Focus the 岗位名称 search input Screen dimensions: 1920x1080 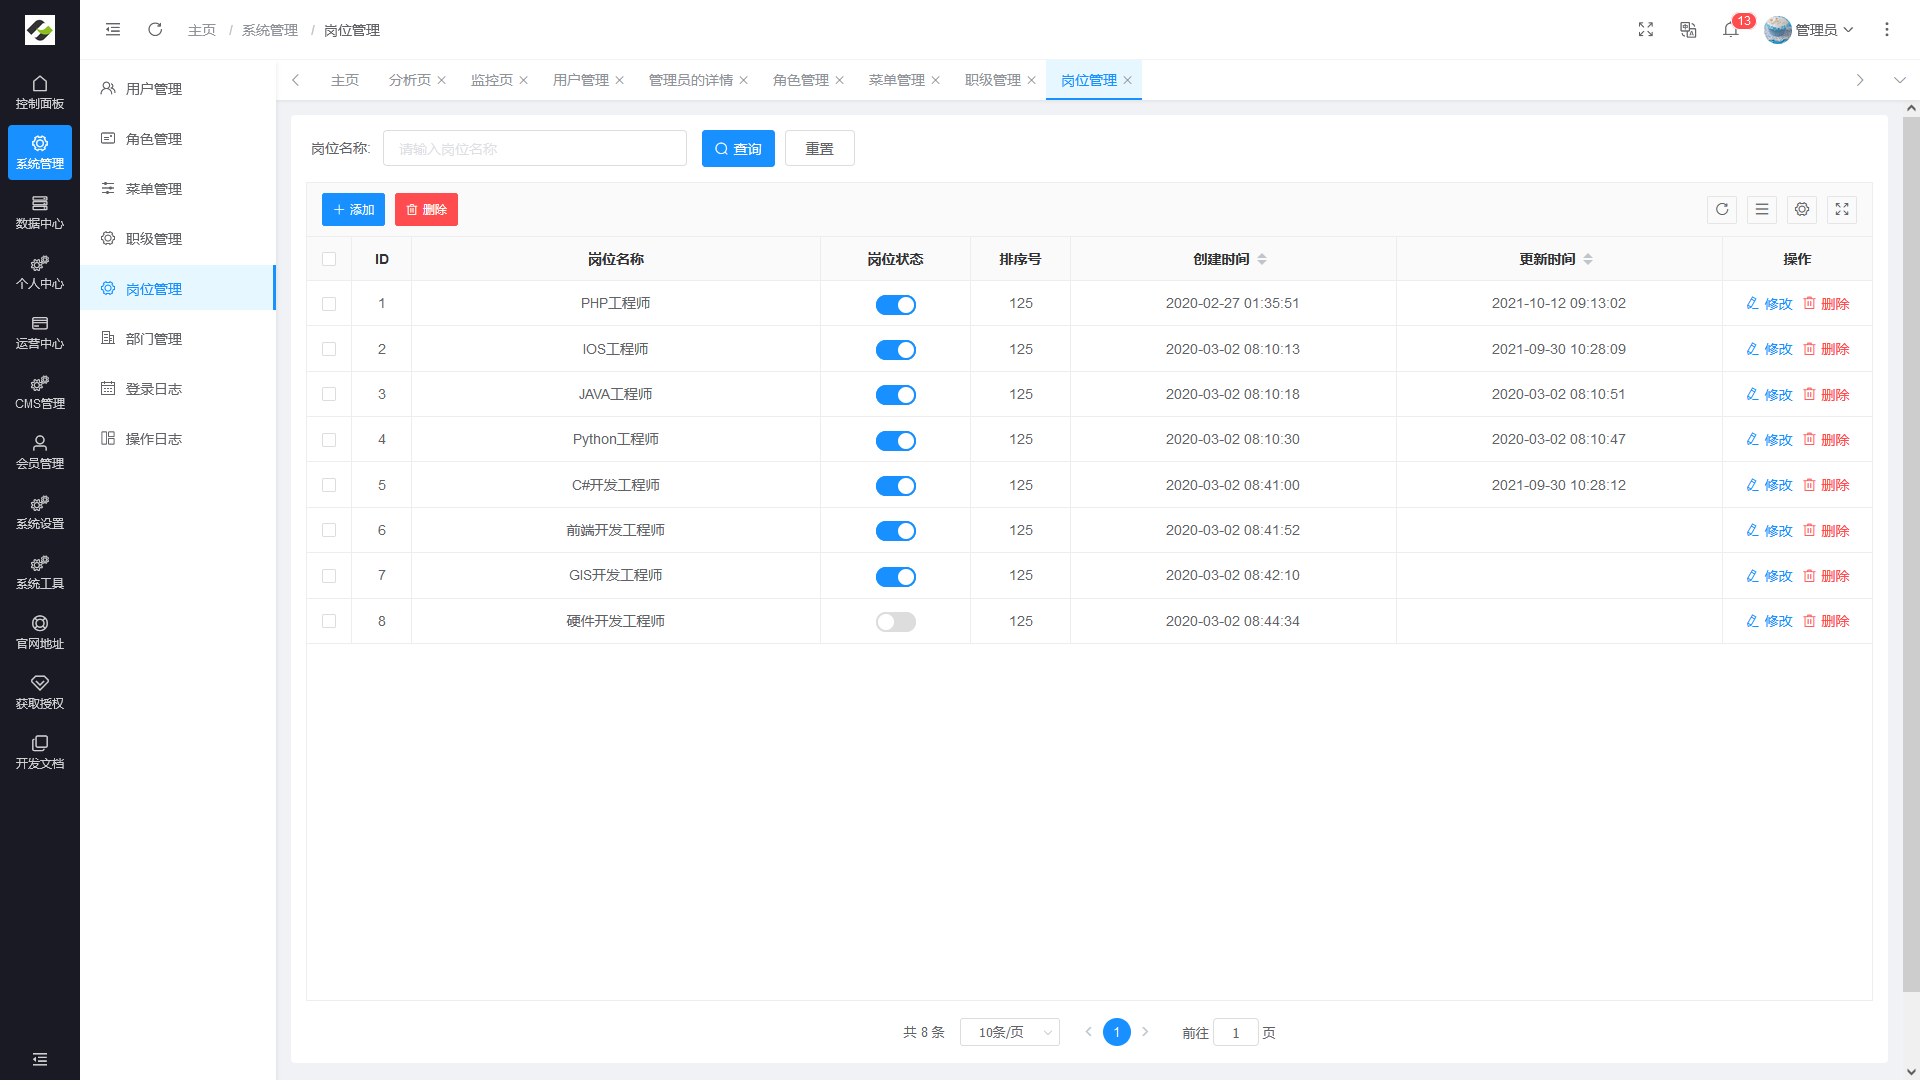click(535, 149)
